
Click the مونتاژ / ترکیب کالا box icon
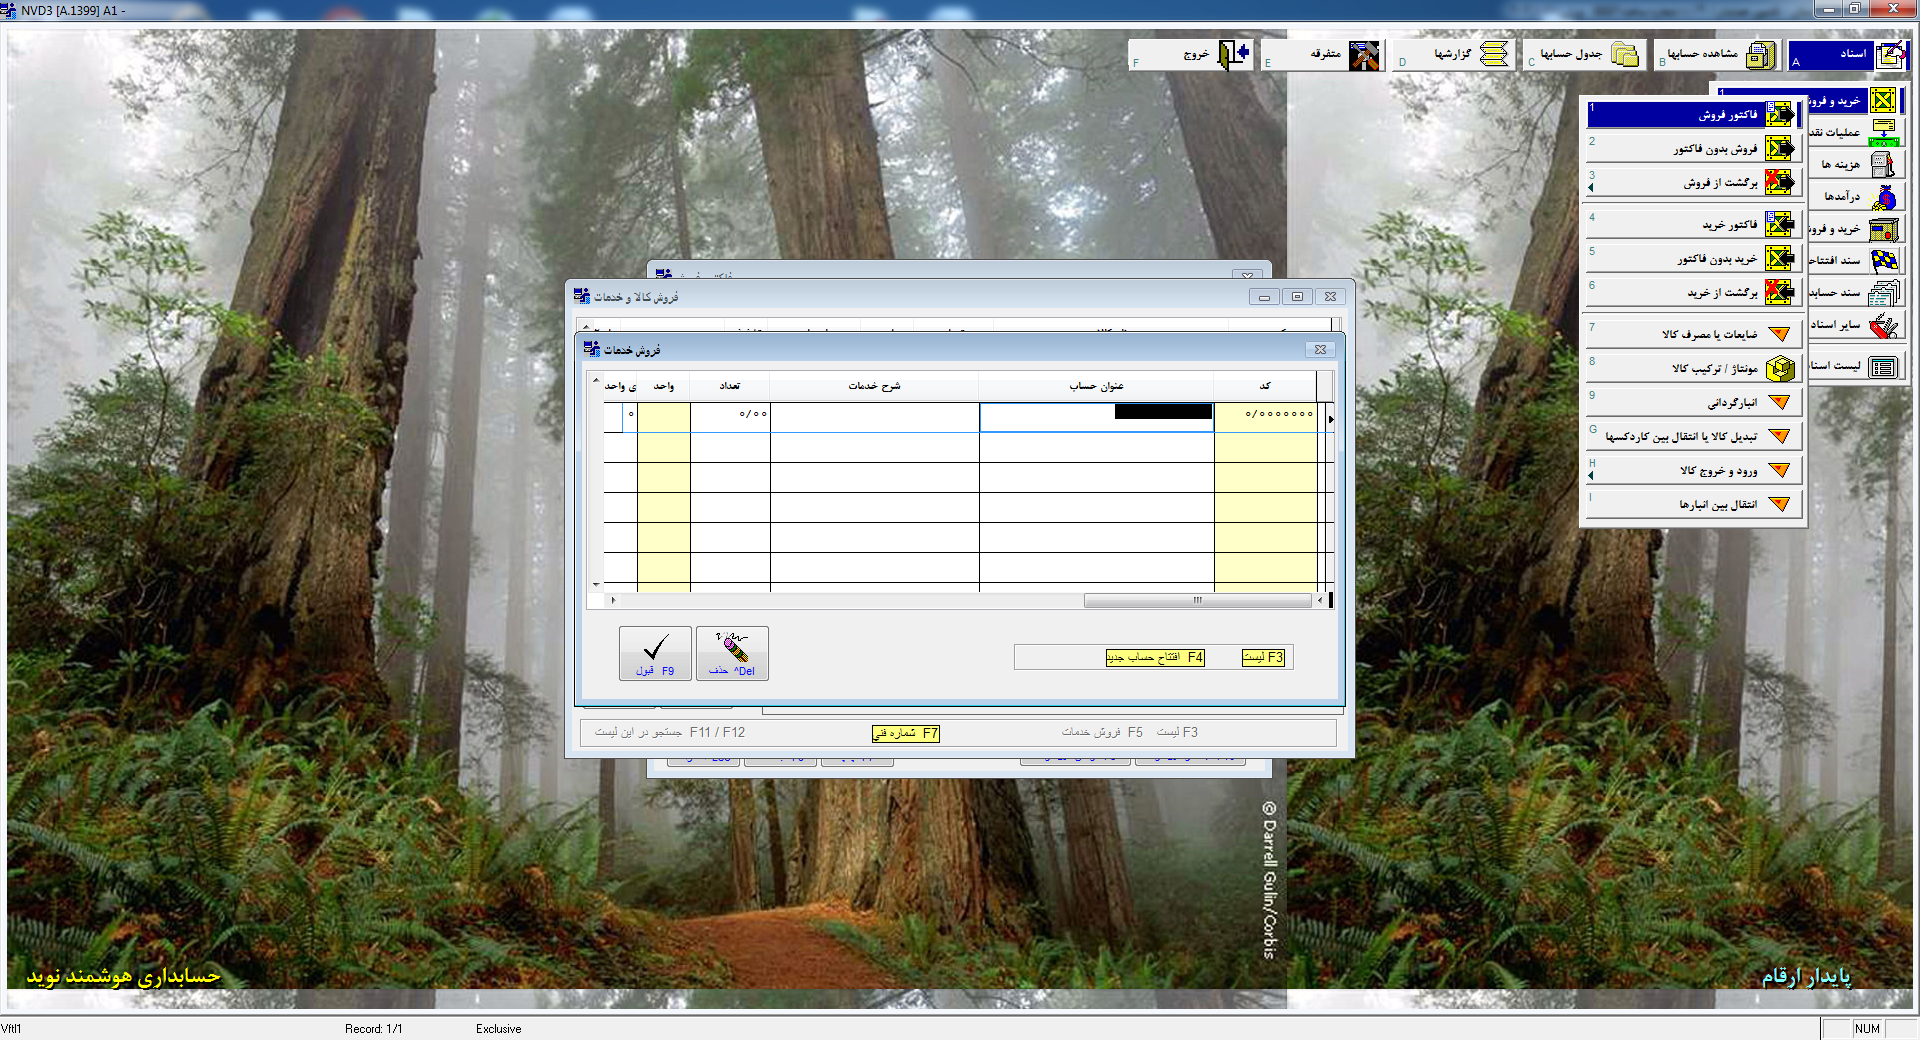point(1779,369)
